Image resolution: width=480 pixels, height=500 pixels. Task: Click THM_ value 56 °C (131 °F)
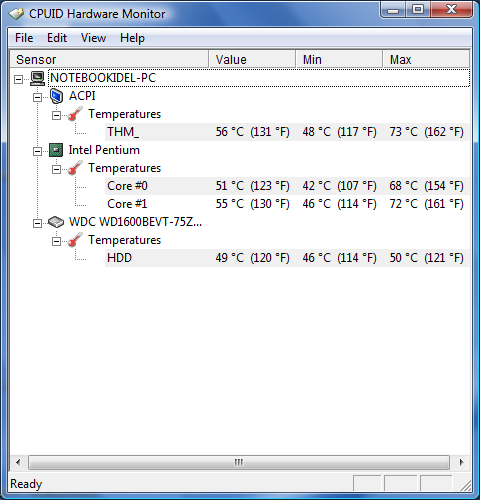pos(252,132)
